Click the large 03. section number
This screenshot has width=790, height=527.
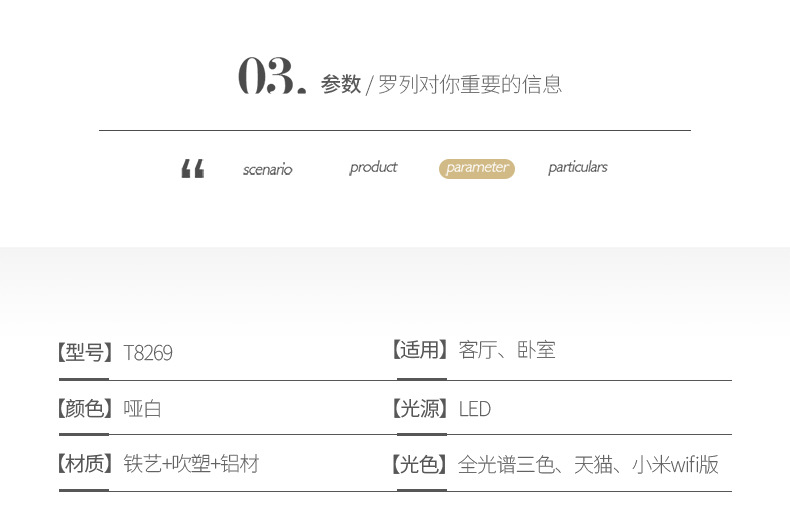(x=271, y=78)
